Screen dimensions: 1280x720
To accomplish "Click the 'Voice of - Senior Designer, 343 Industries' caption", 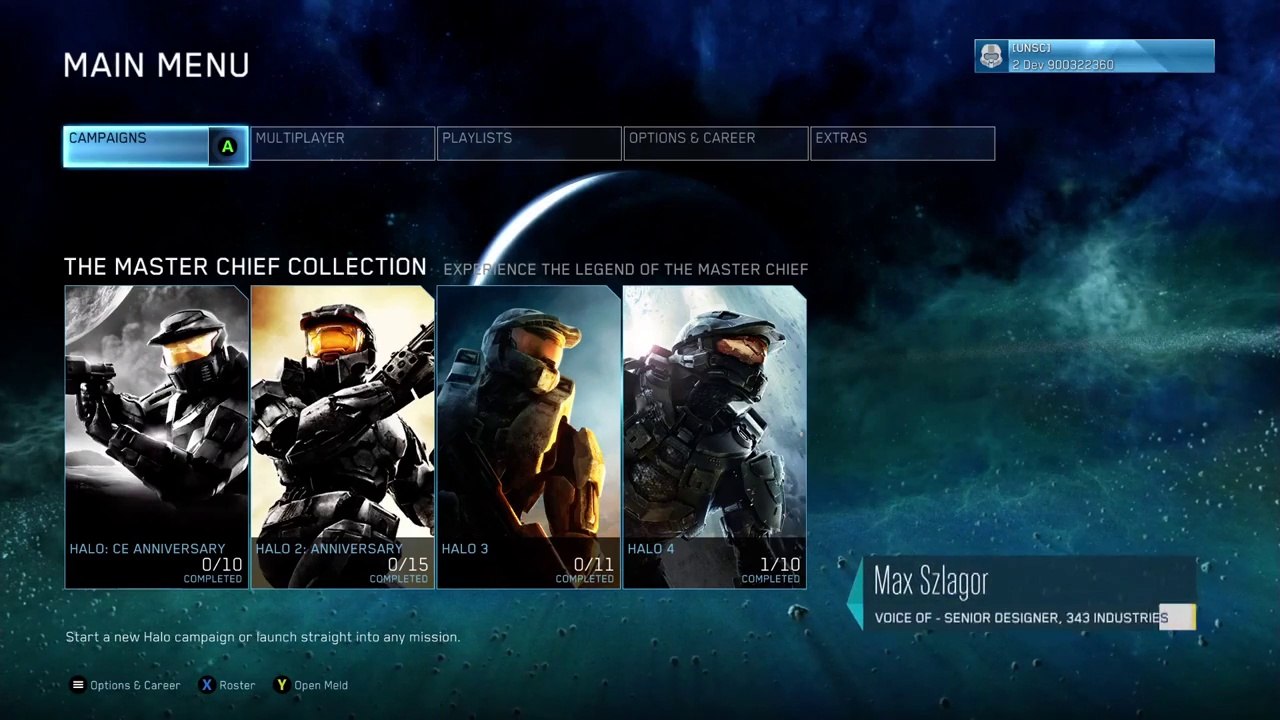I will coord(1021,618).
